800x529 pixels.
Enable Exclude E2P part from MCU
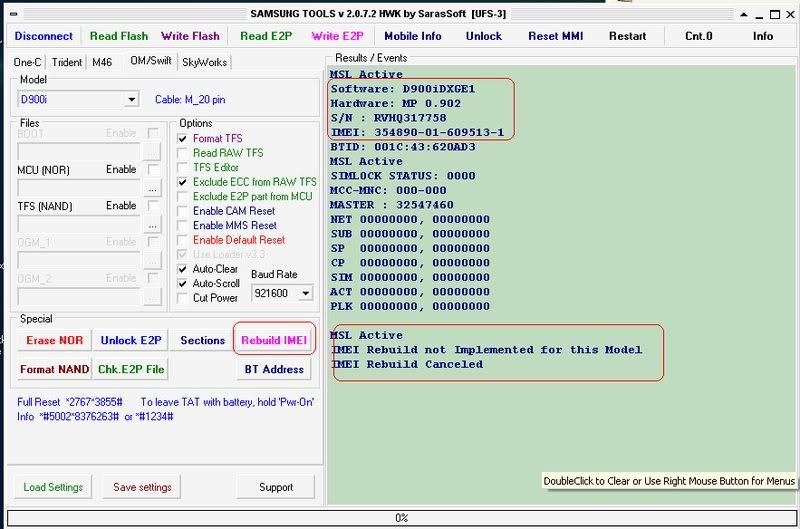(x=182, y=196)
